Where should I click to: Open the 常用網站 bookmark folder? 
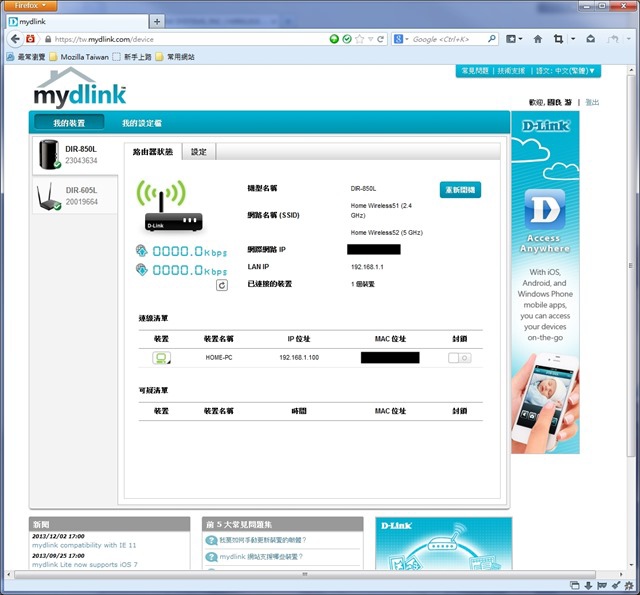click(175, 57)
